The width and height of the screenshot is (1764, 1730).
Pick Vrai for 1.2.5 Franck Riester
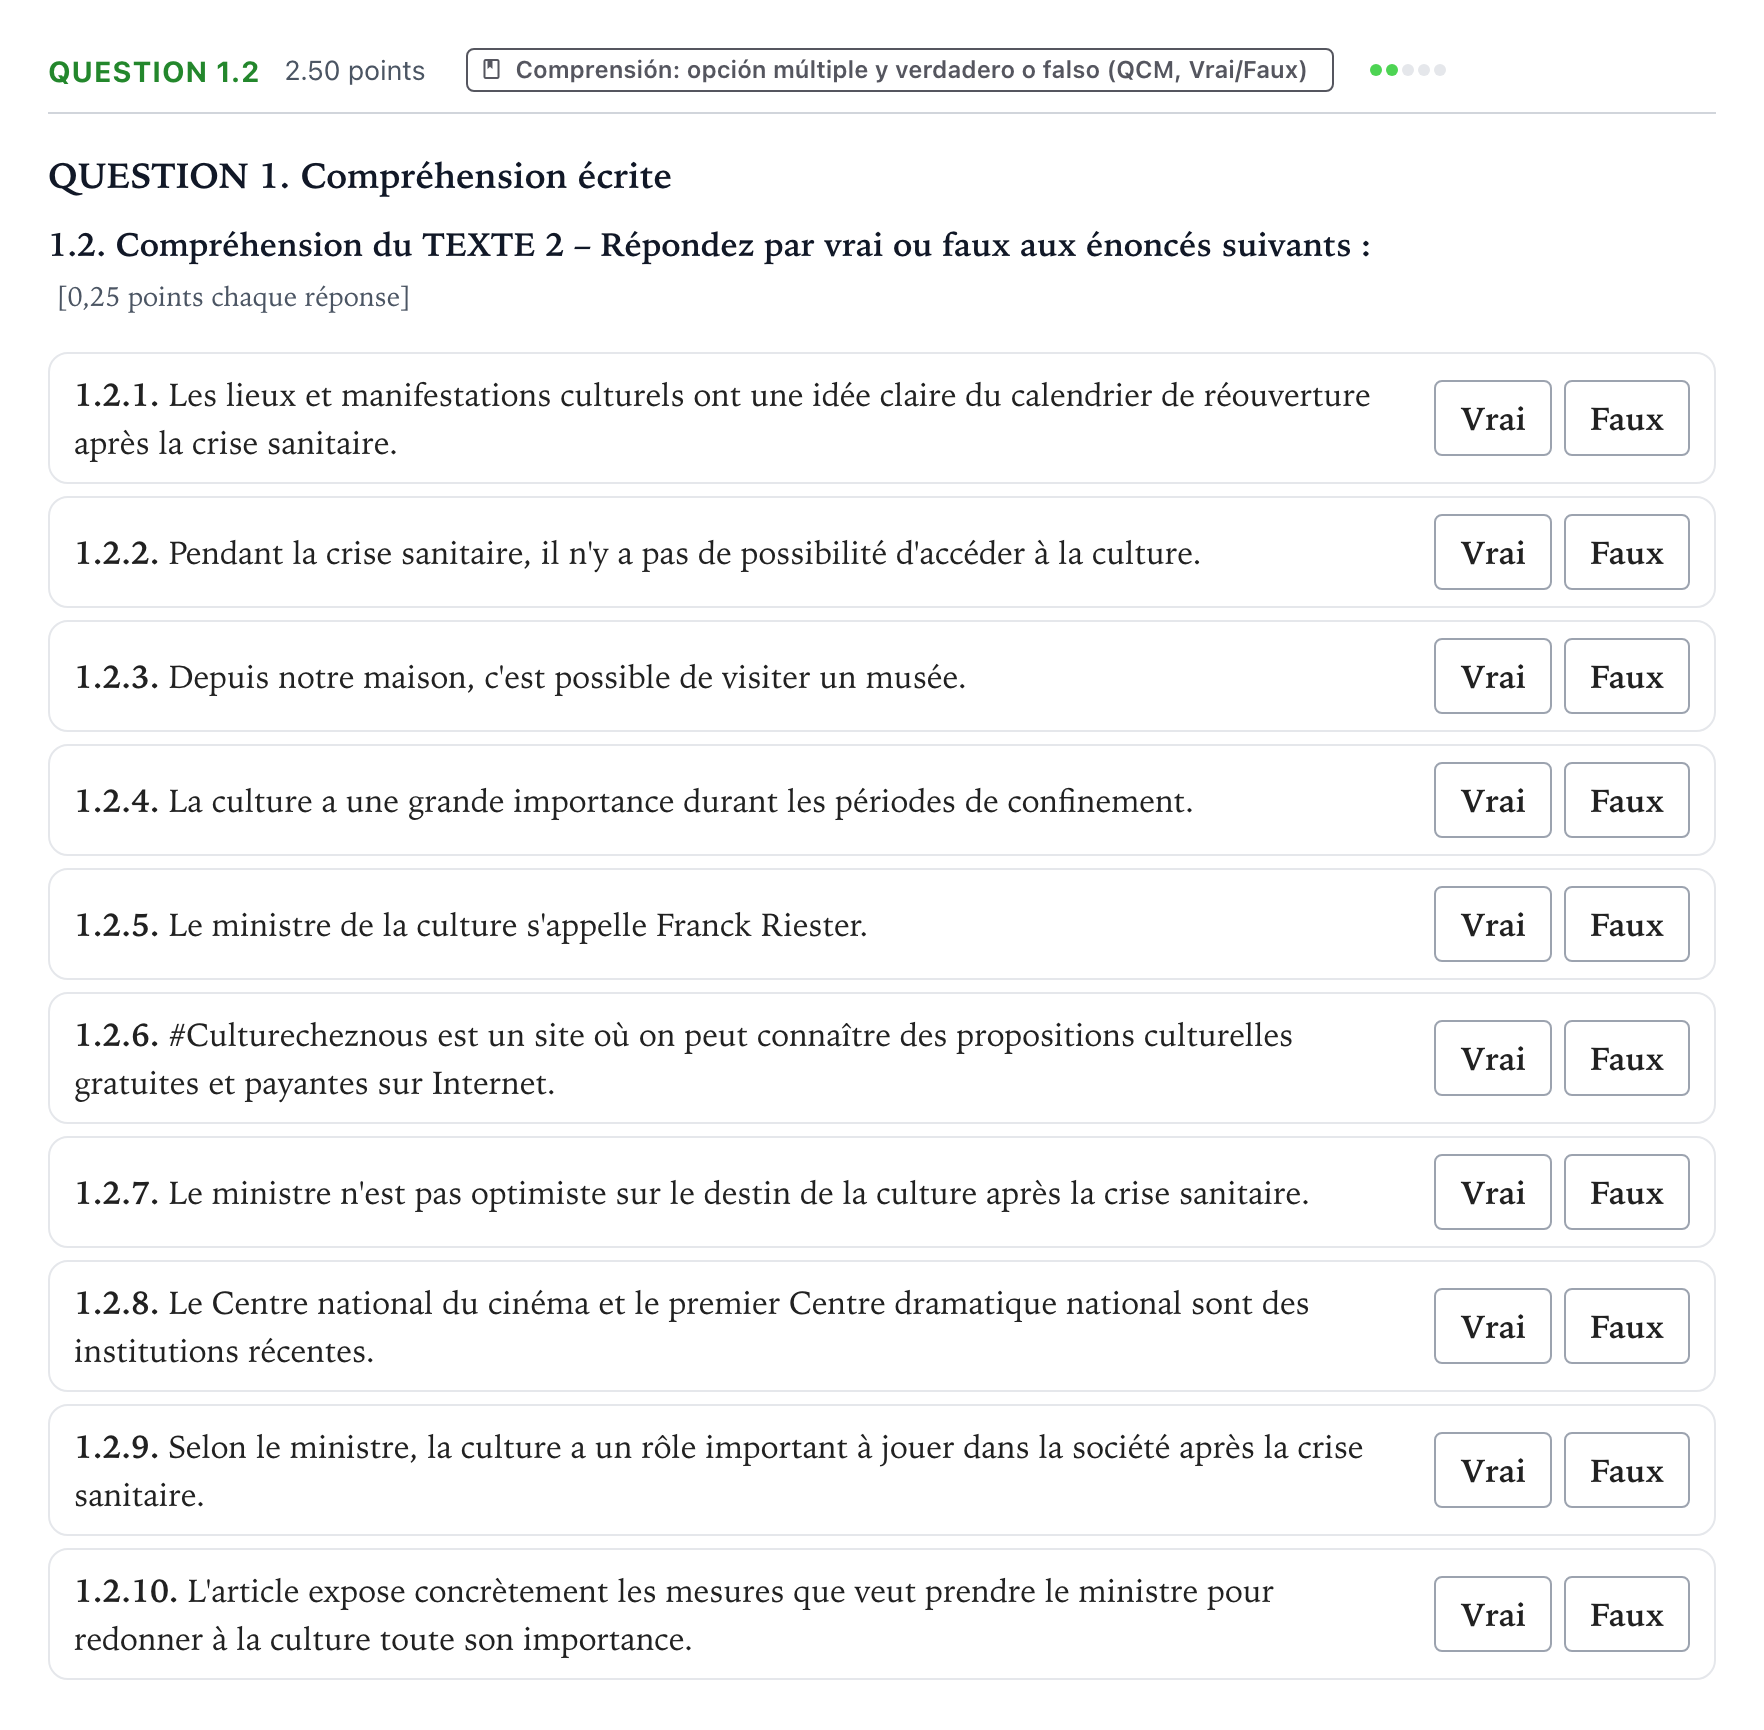click(1492, 924)
